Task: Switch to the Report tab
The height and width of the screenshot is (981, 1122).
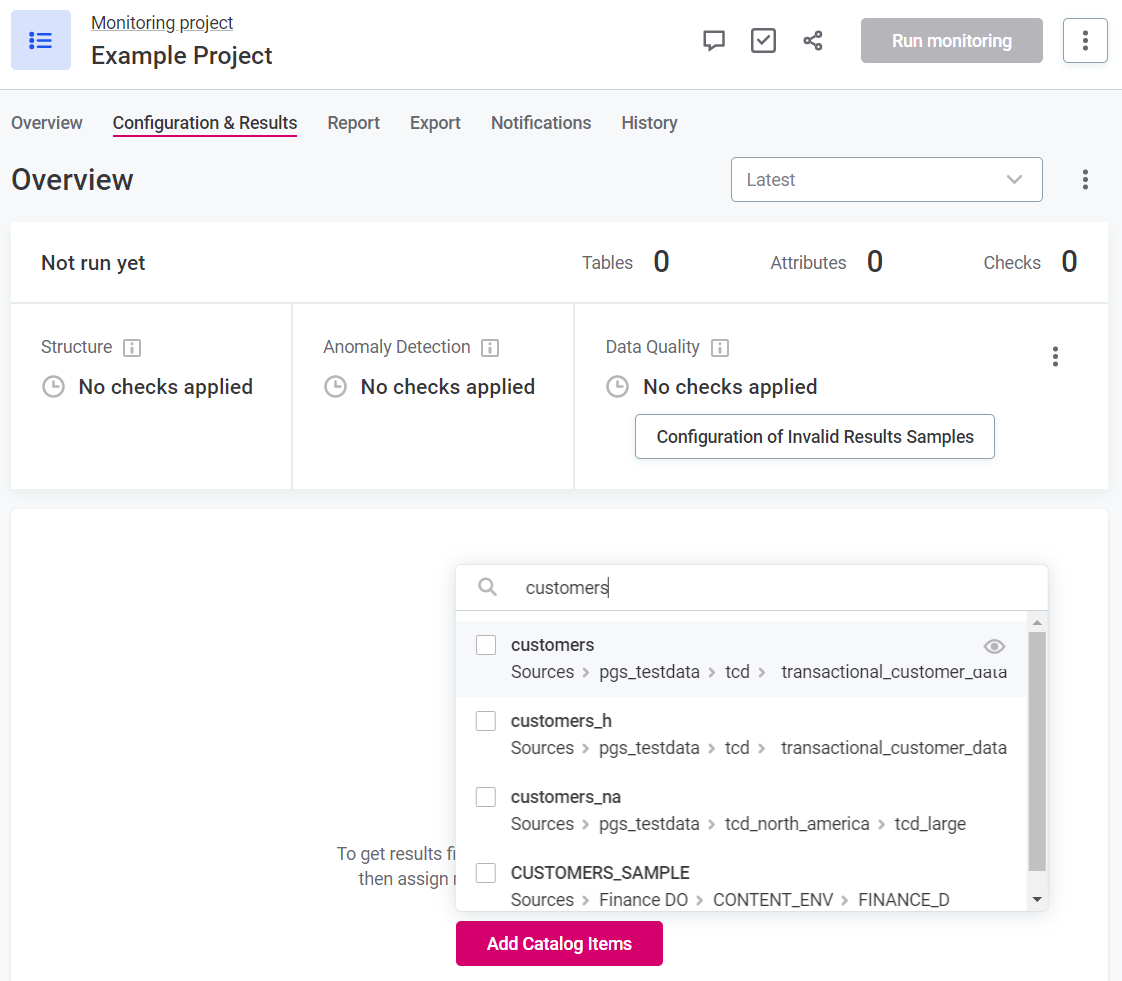Action: coord(353,123)
